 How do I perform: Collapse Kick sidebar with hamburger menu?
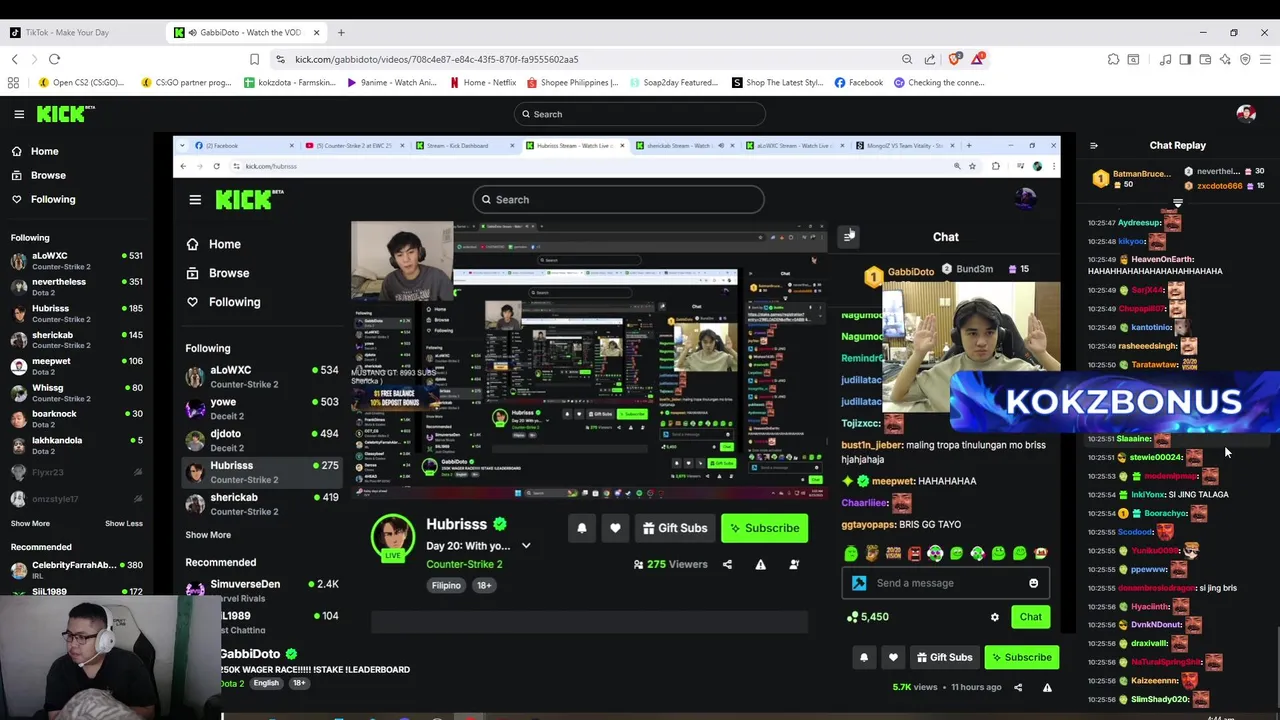click(19, 114)
